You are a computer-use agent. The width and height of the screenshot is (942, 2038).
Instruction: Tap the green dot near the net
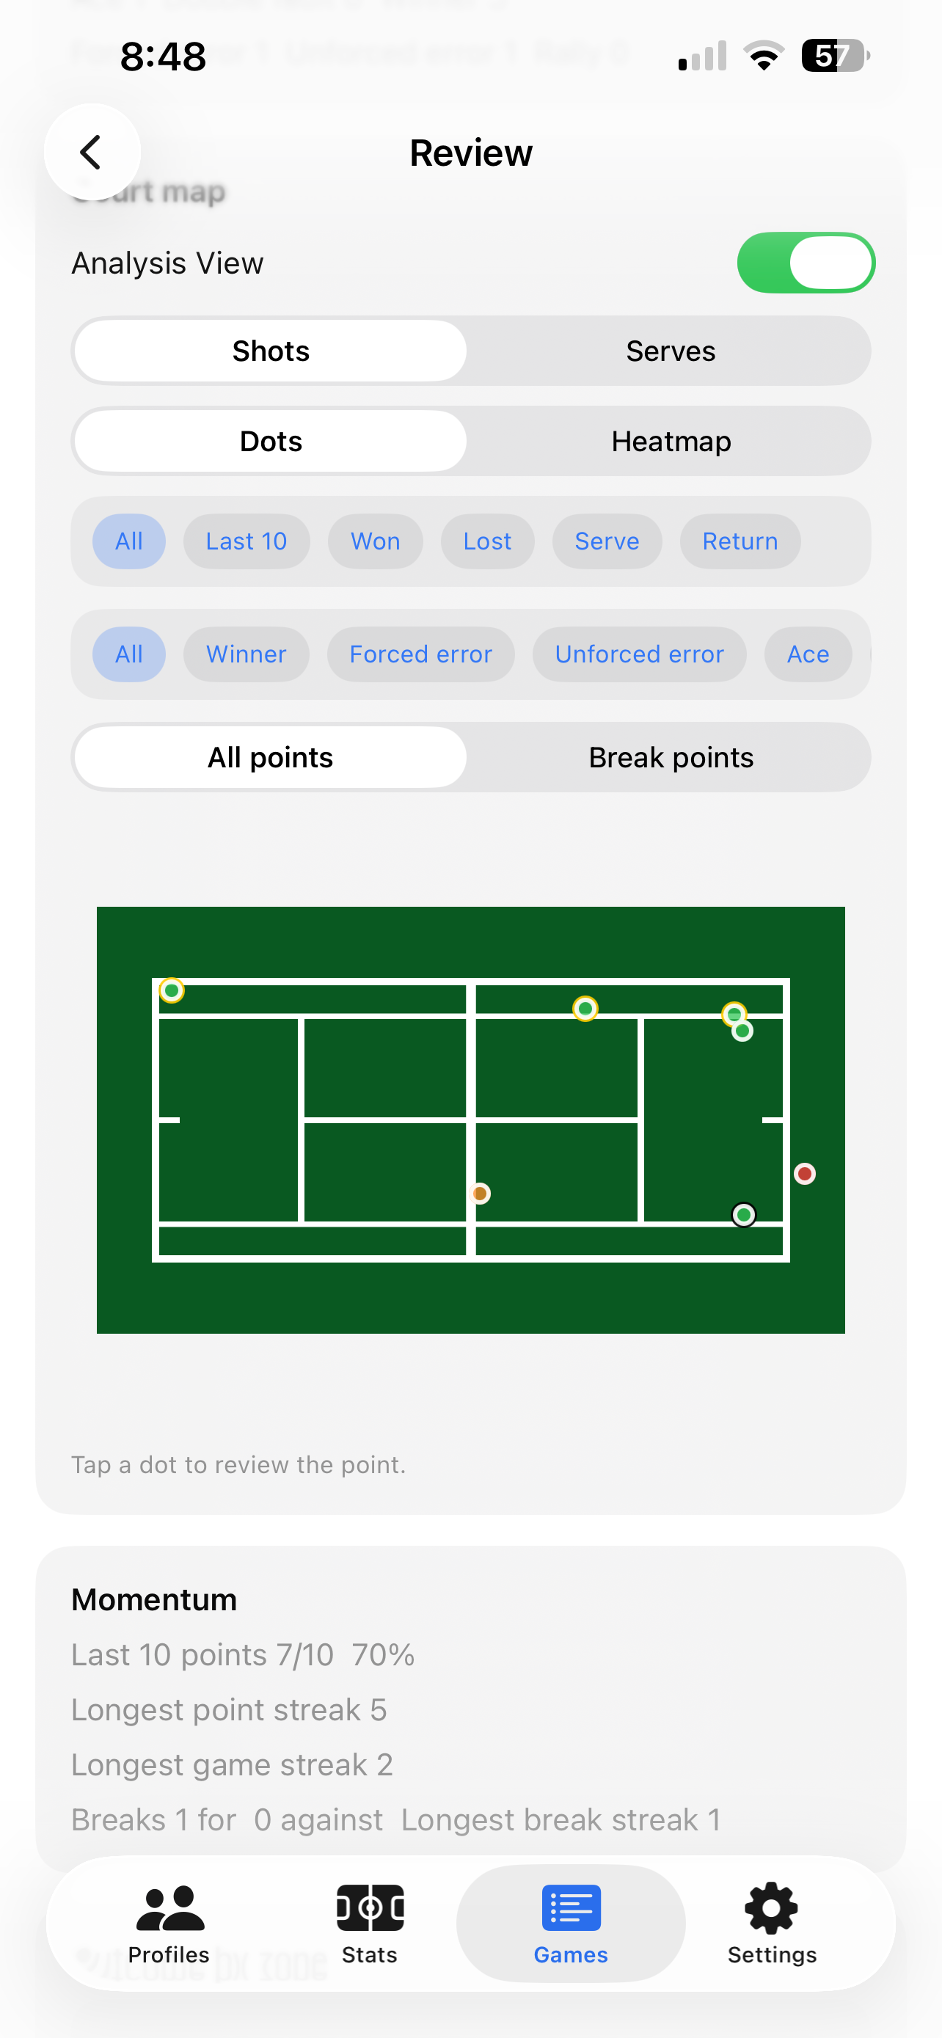[x=585, y=1008]
